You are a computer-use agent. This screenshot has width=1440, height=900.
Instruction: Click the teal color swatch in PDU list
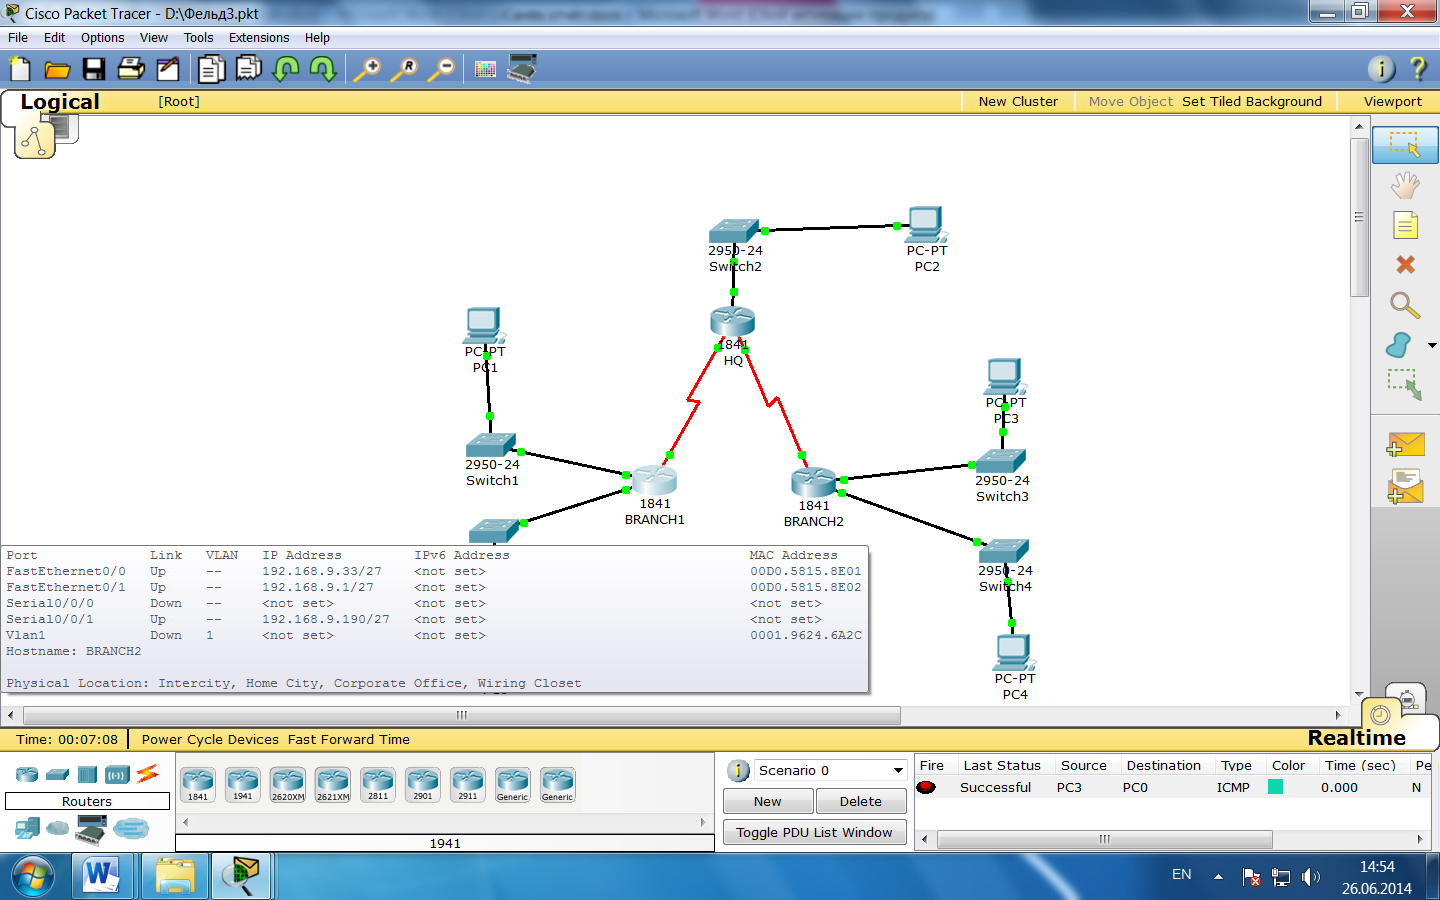pyautogui.click(x=1275, y=787)
